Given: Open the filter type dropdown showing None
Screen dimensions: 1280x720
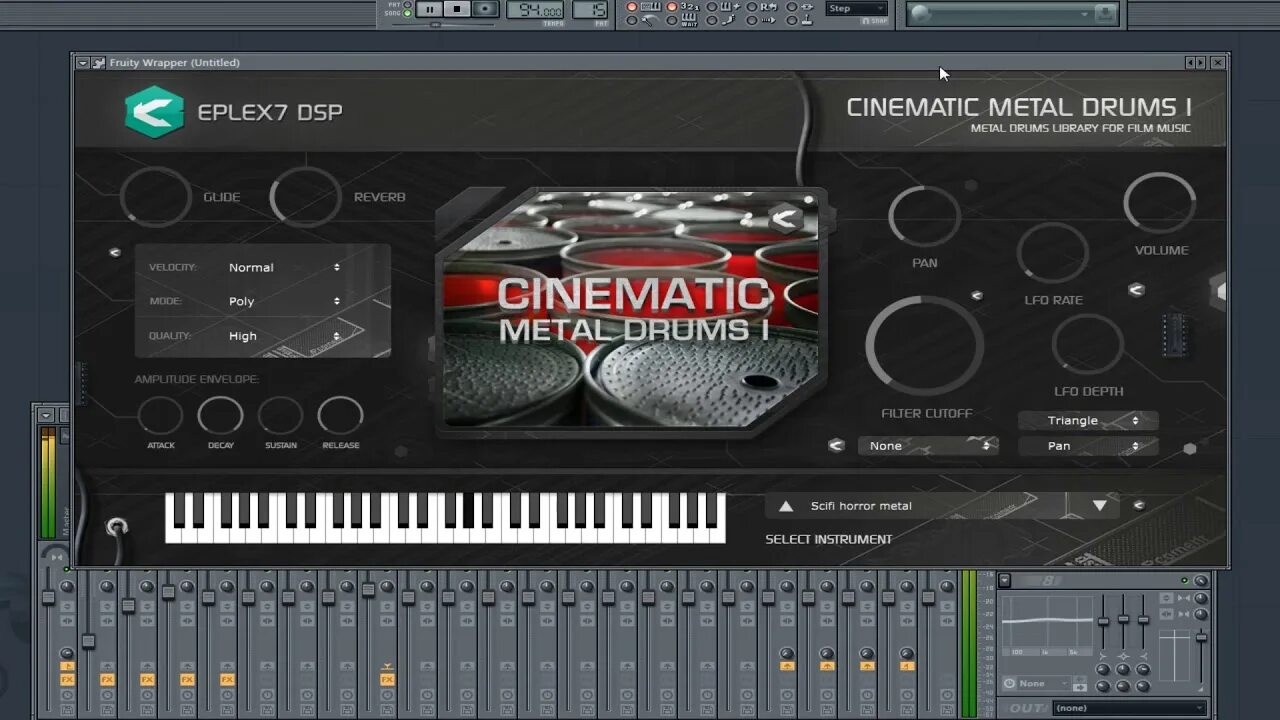Looking at the screenshot, I should point(928,446).
